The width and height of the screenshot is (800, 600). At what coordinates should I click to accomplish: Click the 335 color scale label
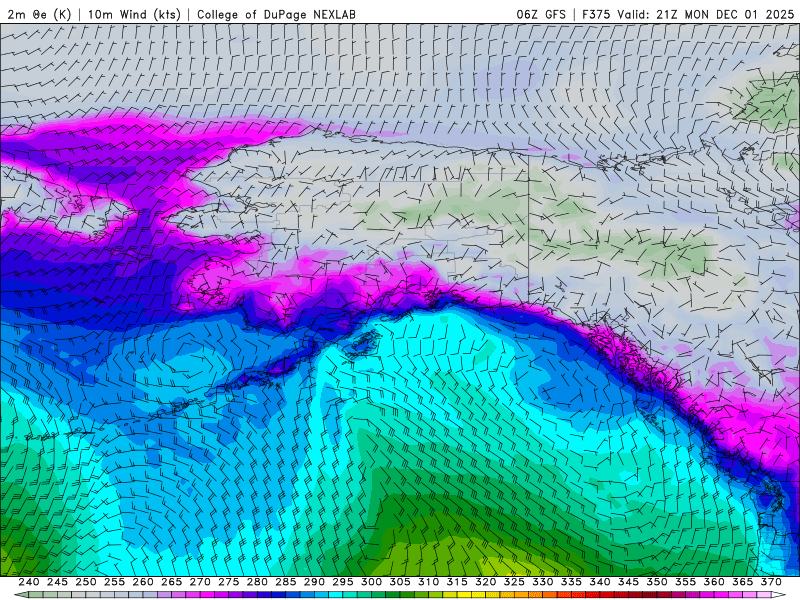click(x=571, y=582)
